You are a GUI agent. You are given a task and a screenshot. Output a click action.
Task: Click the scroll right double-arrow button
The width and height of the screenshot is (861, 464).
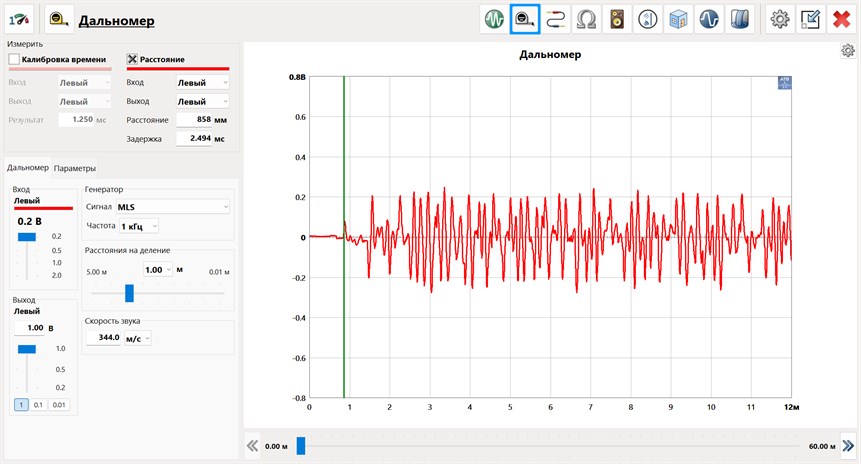[848, 446]
